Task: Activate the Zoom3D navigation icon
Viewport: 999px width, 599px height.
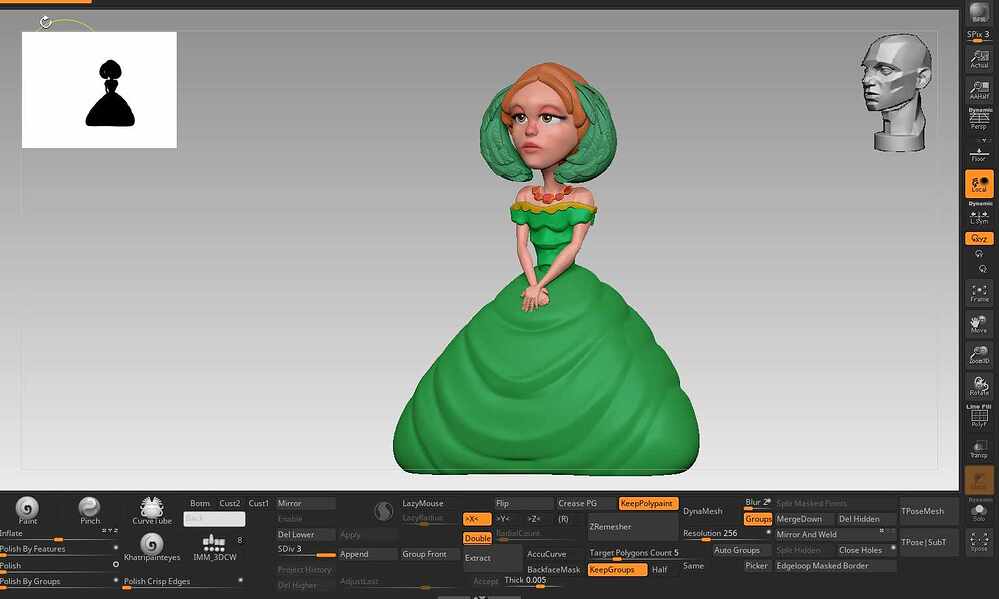Action: [x=979, y=355]
